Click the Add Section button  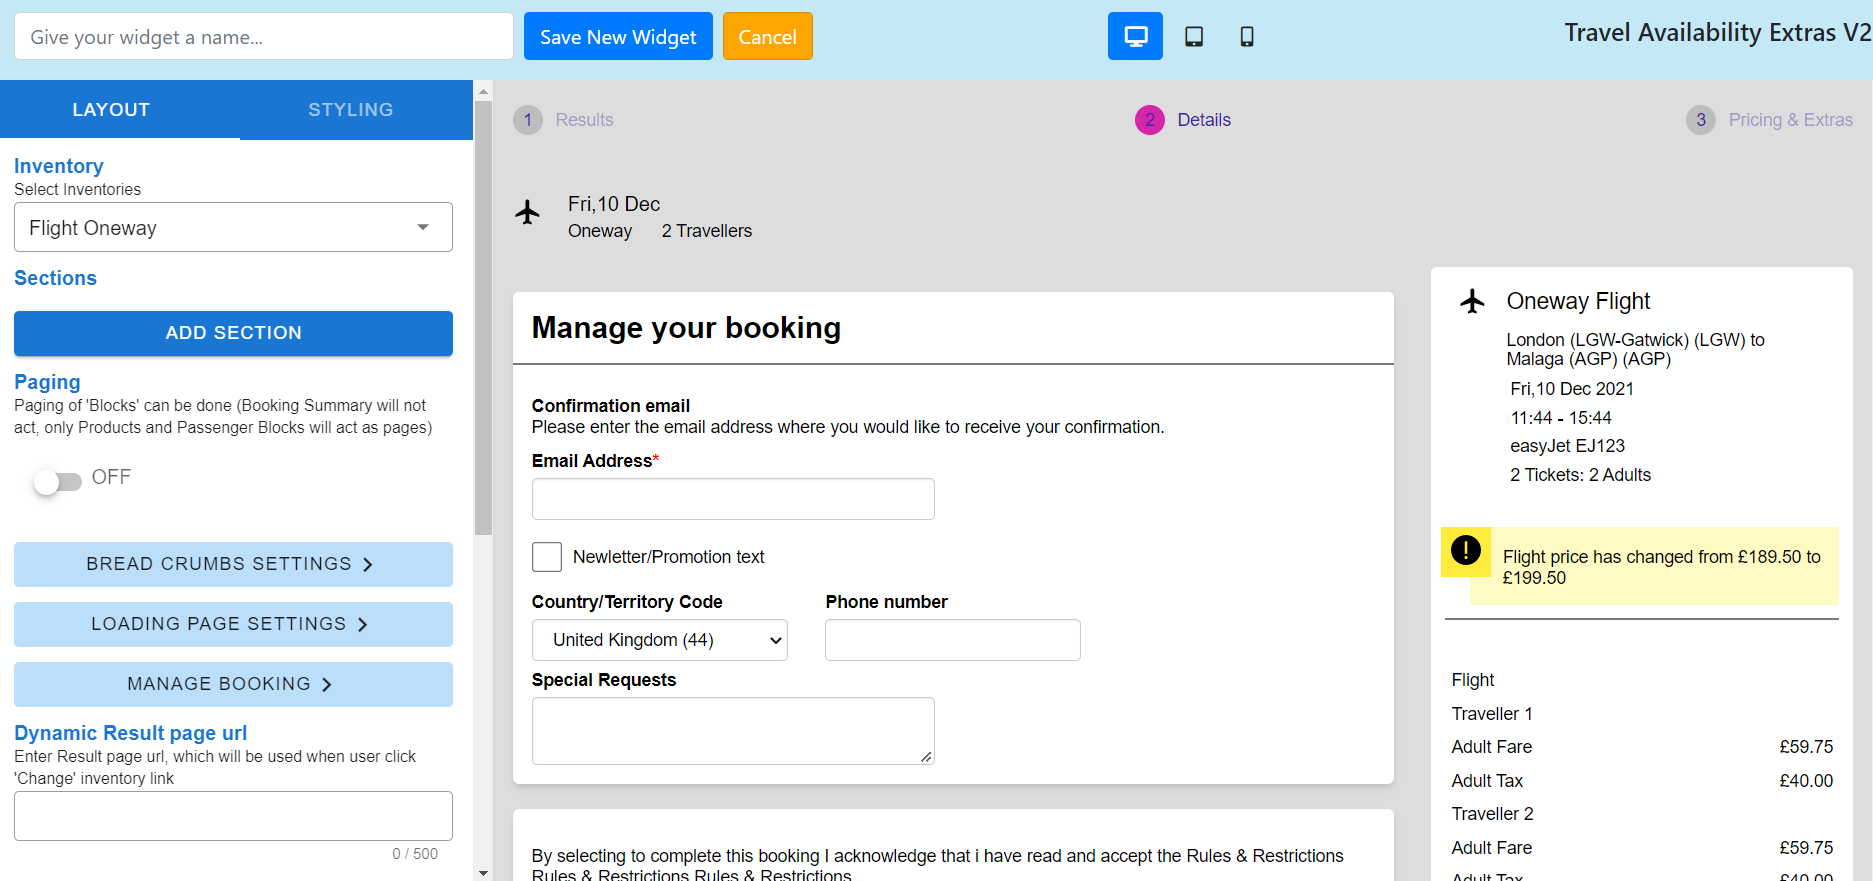pos(233,333)
